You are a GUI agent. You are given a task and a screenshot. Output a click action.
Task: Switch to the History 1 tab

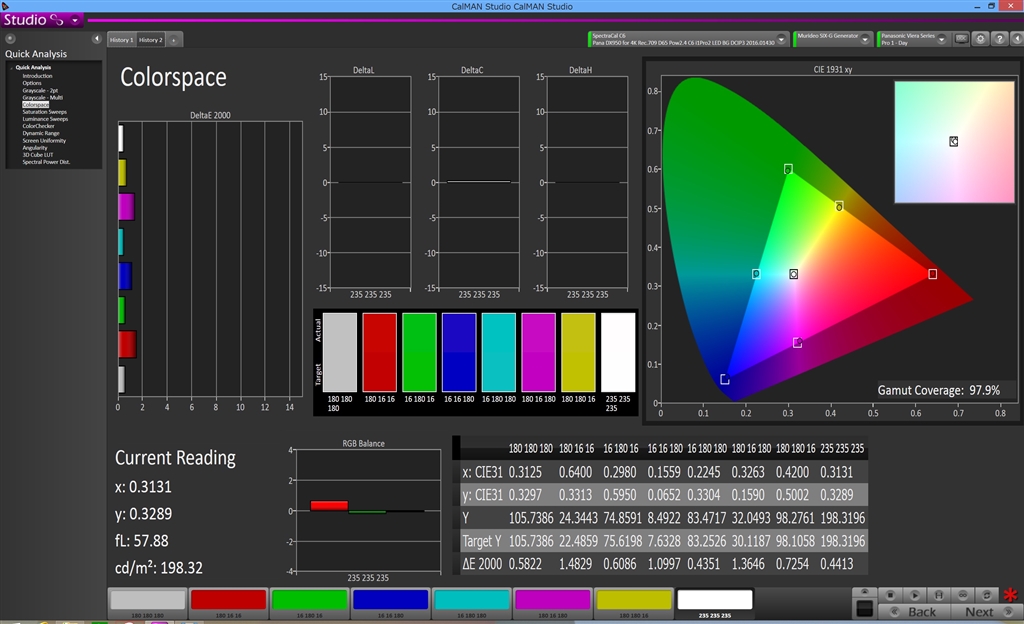(121, 40)
